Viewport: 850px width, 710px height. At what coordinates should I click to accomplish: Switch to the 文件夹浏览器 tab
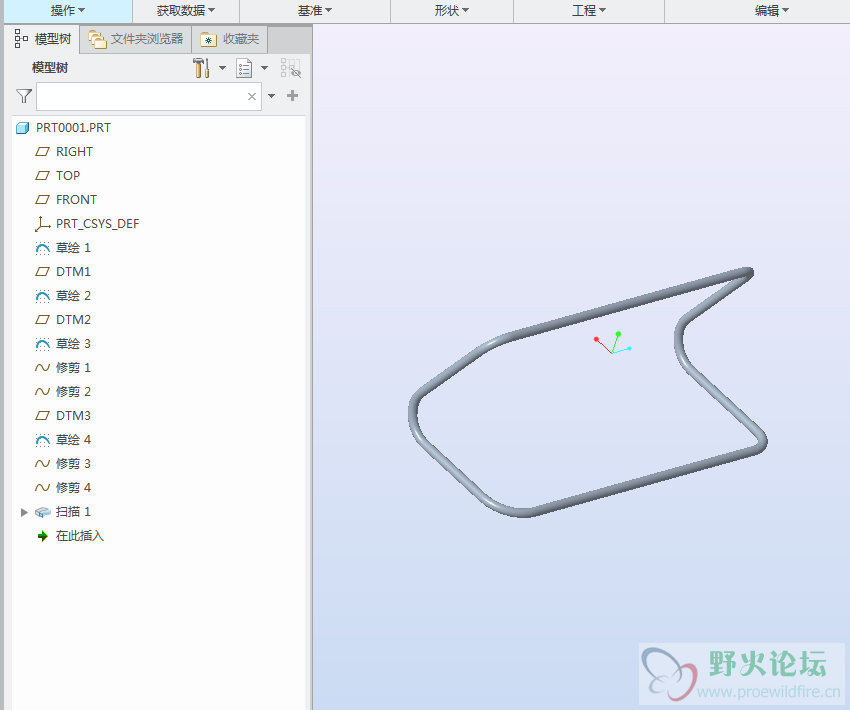tap(136, 39)
